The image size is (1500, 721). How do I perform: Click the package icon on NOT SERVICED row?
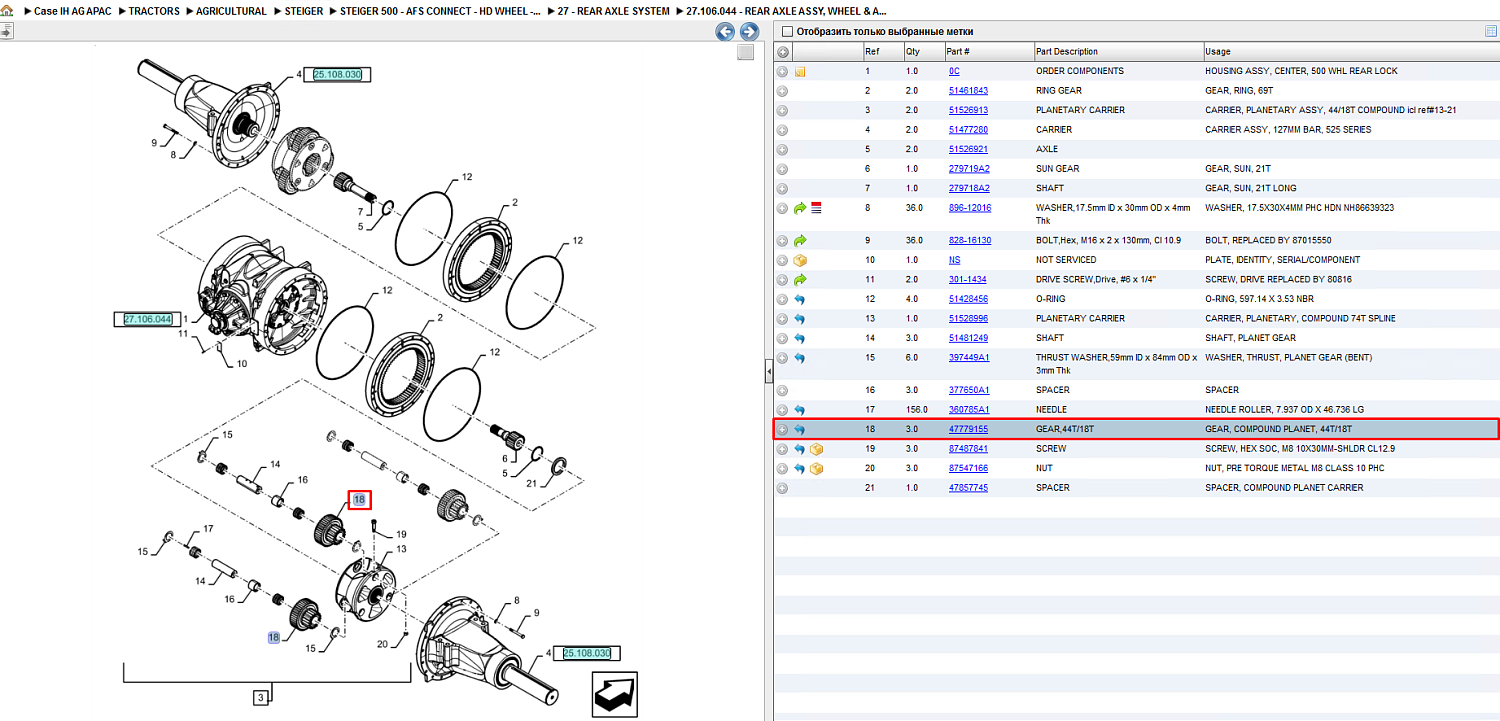tap(800, 260)
